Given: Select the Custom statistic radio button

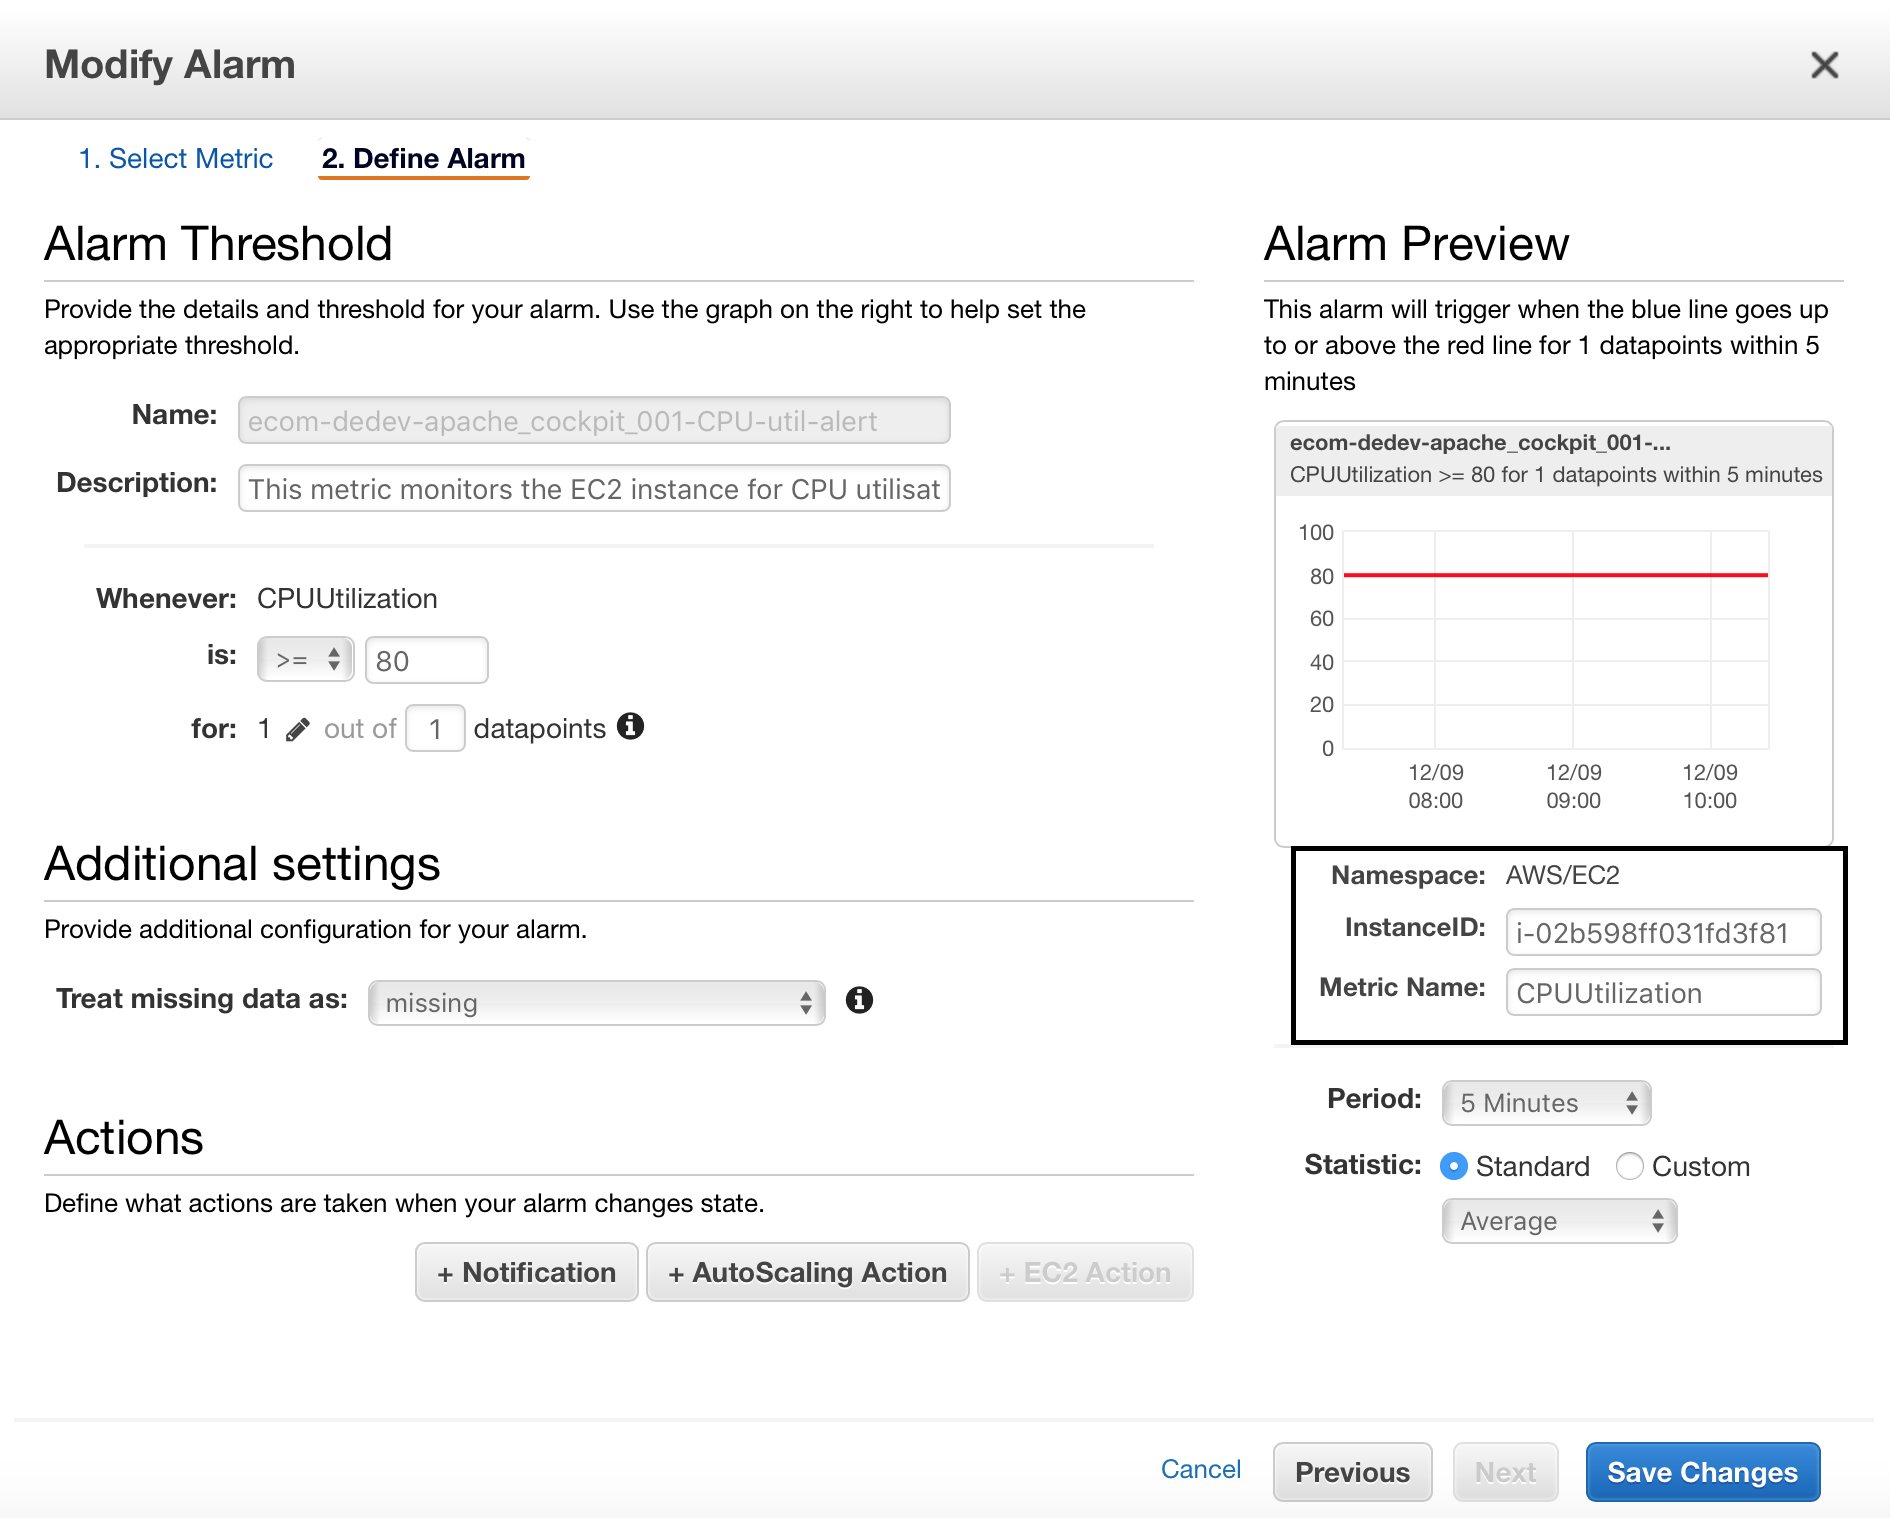Looking at the screenshot, I should 1630,1166.
